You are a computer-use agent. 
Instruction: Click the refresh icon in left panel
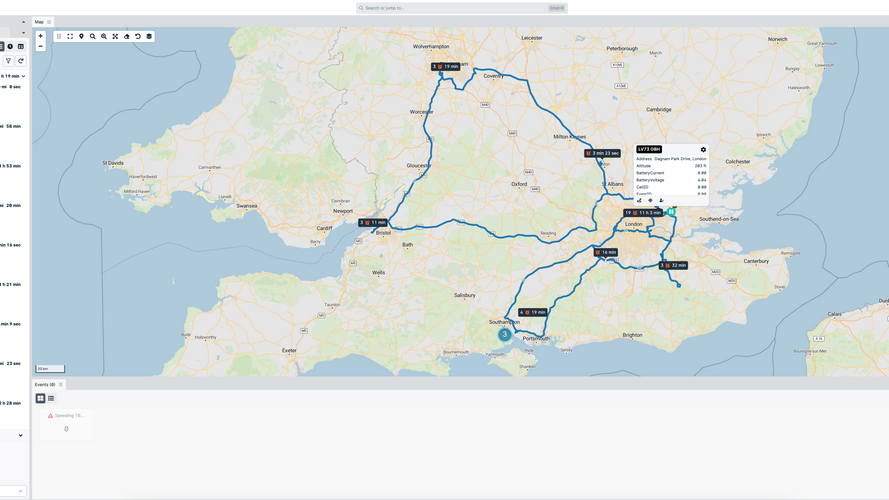(x=21, y=61)
